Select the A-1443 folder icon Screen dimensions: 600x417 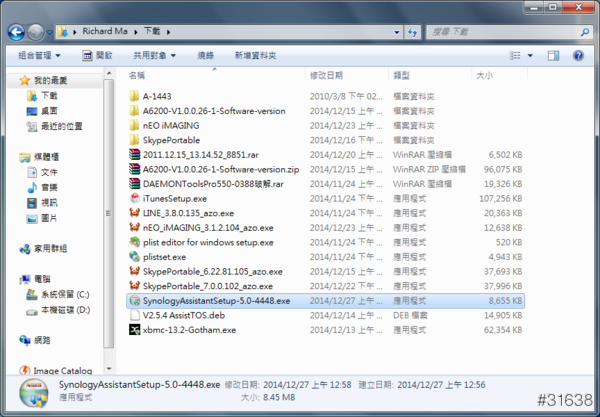(134, 96)
